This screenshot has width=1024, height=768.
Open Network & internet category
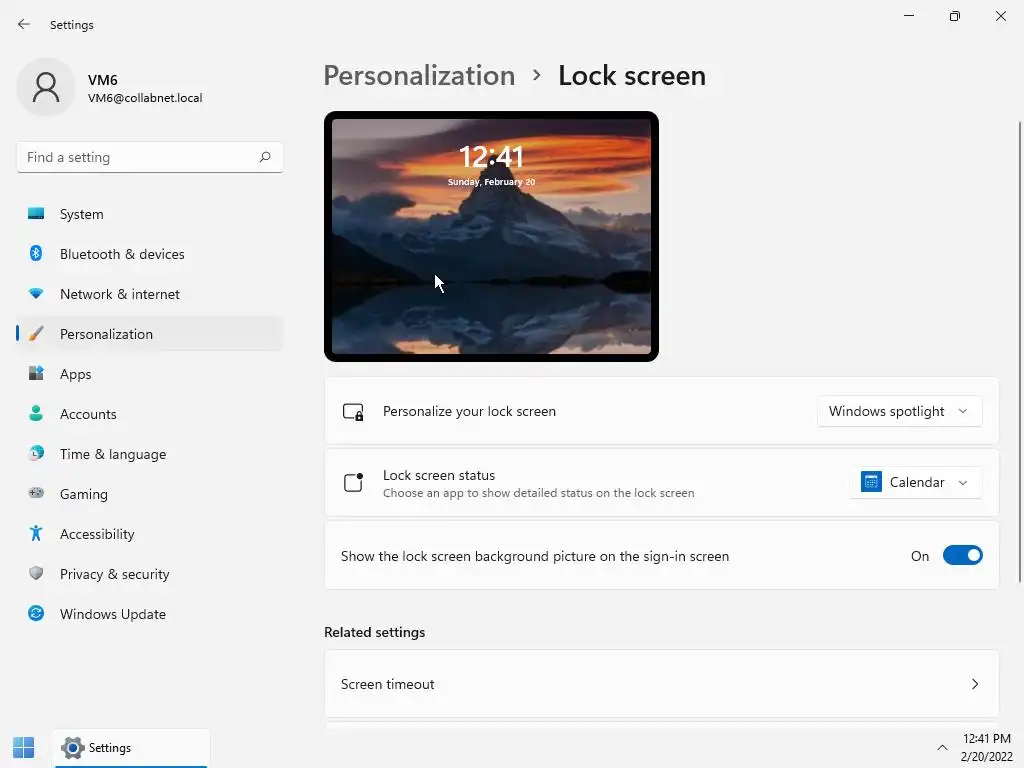(x=150, y=294)
